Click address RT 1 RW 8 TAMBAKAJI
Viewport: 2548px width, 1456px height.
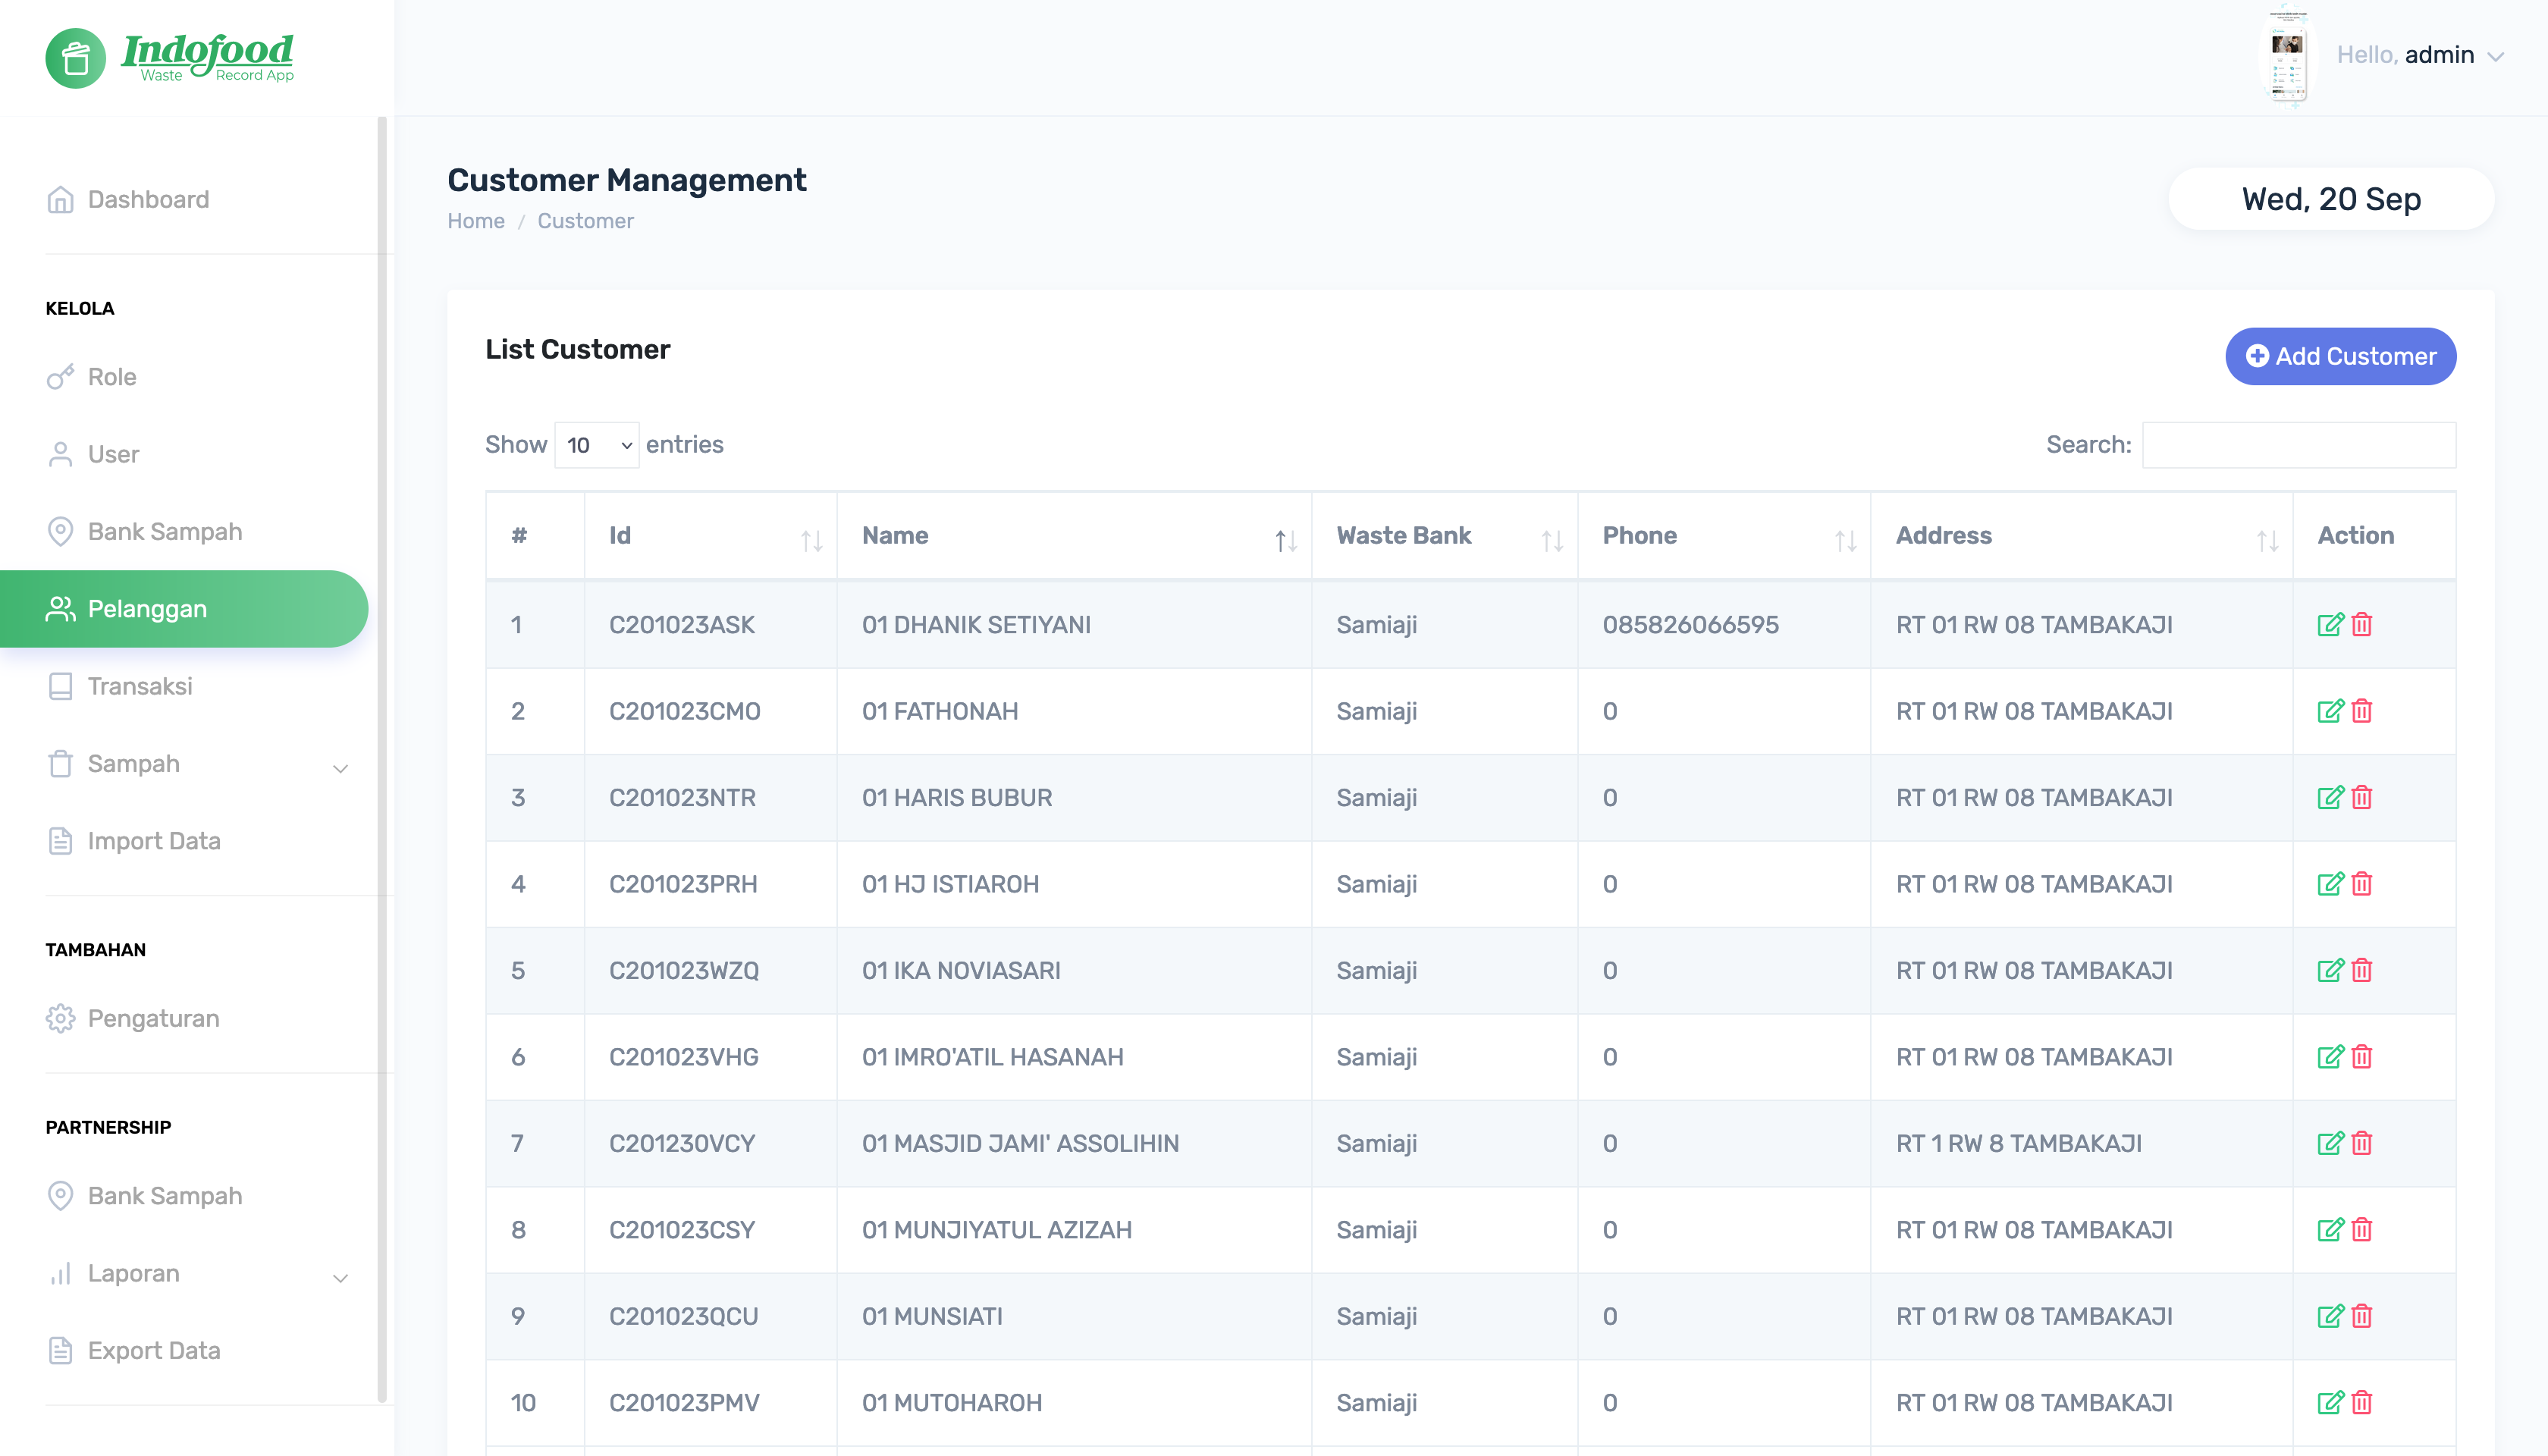(x=2019, y=1144)
